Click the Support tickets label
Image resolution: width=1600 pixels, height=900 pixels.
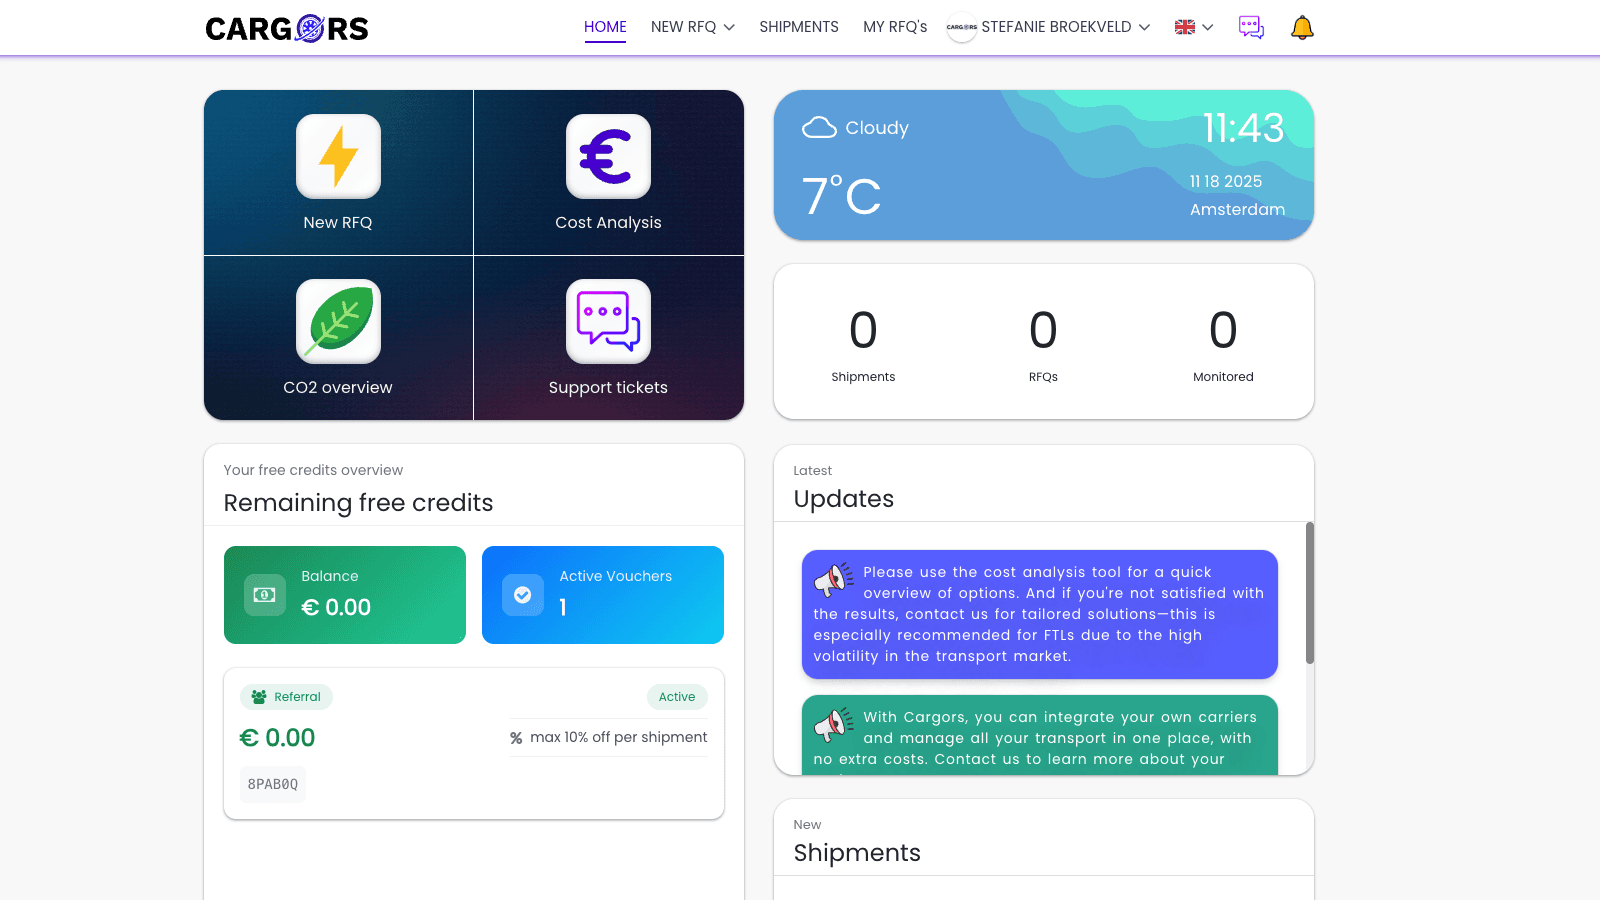pyautogui.click(x=608, y=388)
